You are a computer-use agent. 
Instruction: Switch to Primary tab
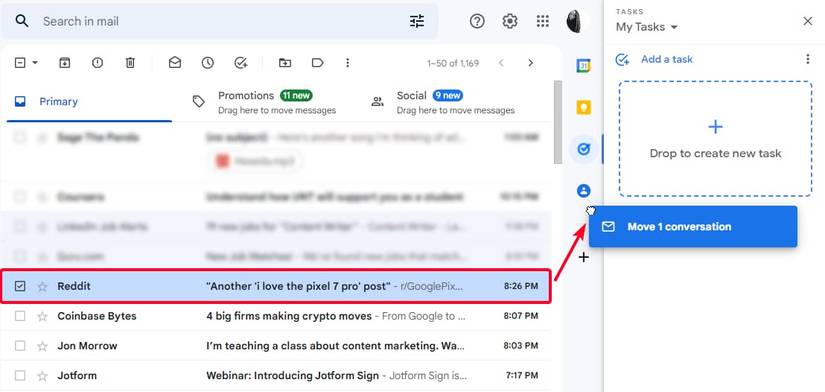point(89,102)
